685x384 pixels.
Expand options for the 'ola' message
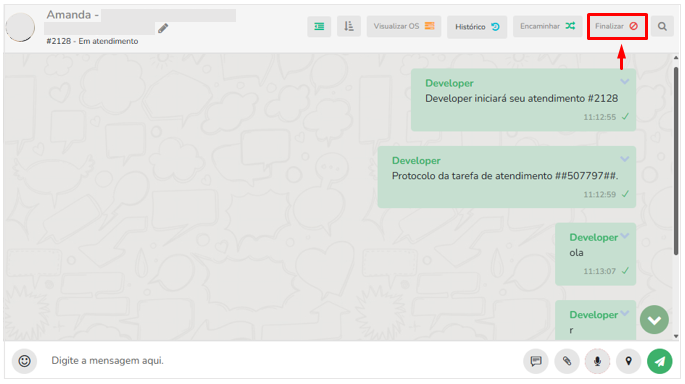pos(625,236)
